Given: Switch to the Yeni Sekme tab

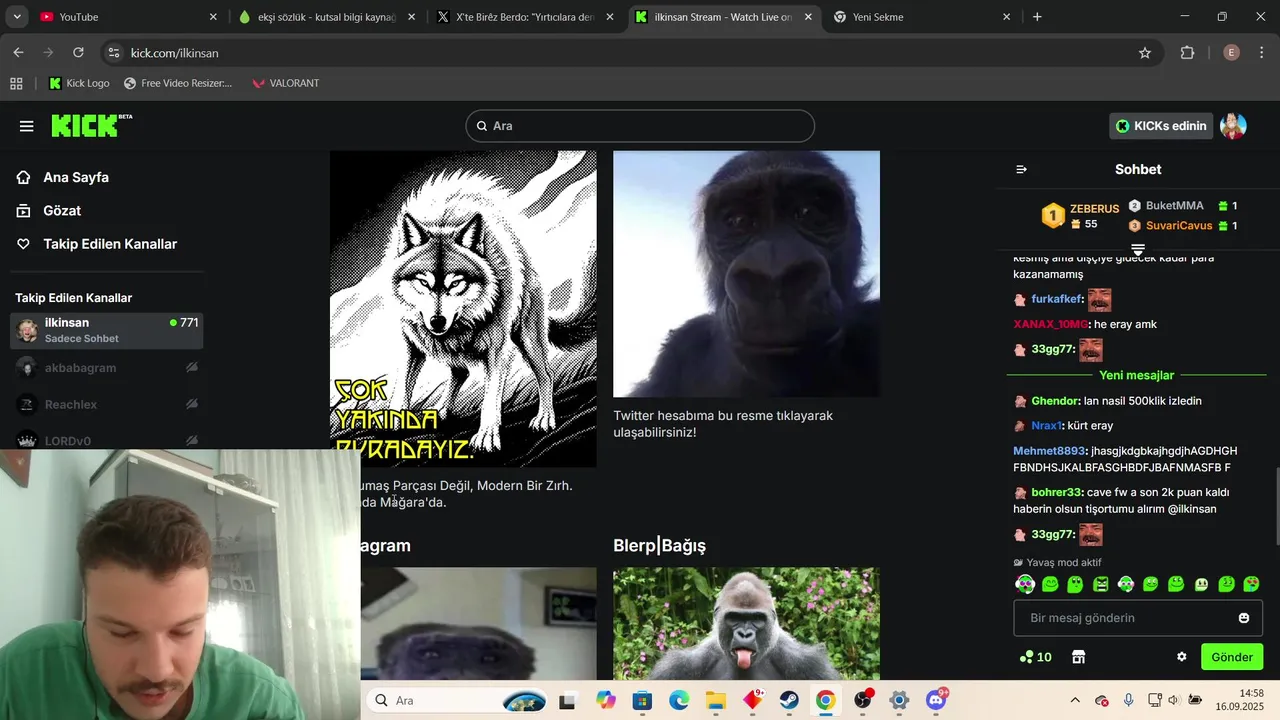Looking at the screenshot, I should click(924, 17).
